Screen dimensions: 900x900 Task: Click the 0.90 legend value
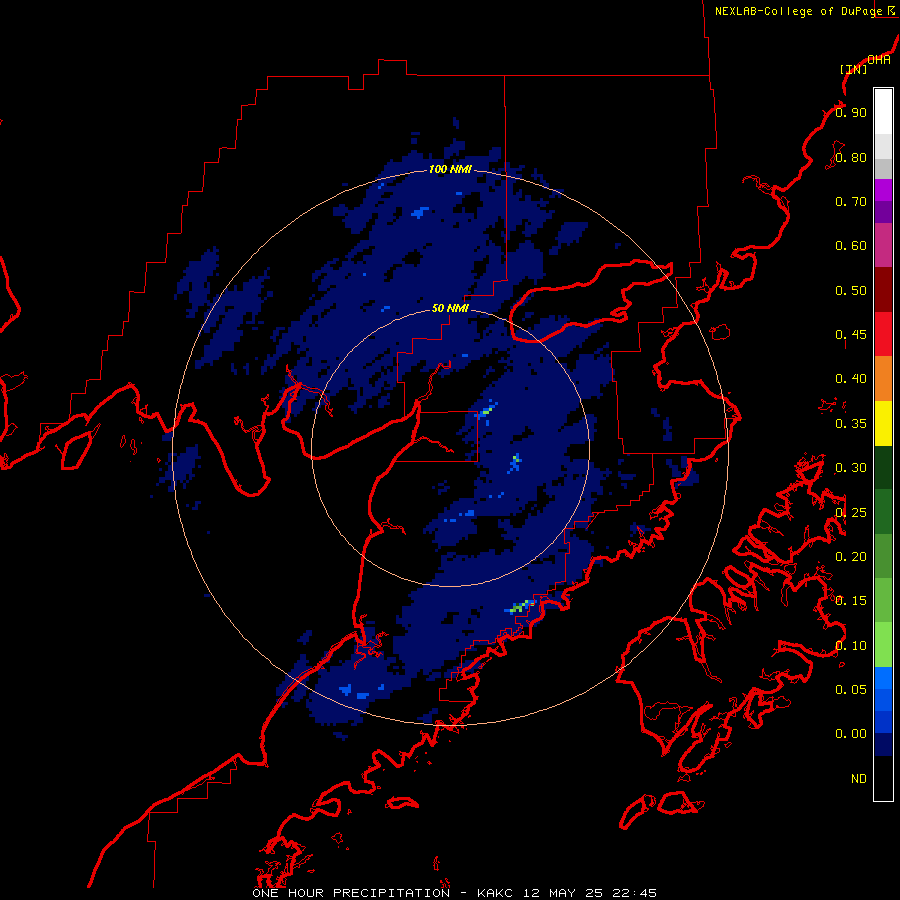click(851, 112)
